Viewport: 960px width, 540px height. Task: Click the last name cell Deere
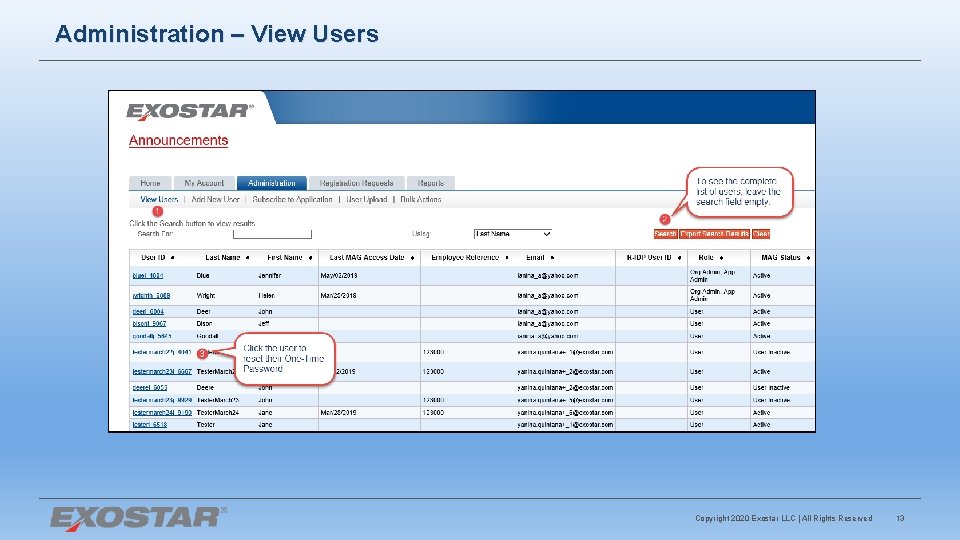coord(205,388)
